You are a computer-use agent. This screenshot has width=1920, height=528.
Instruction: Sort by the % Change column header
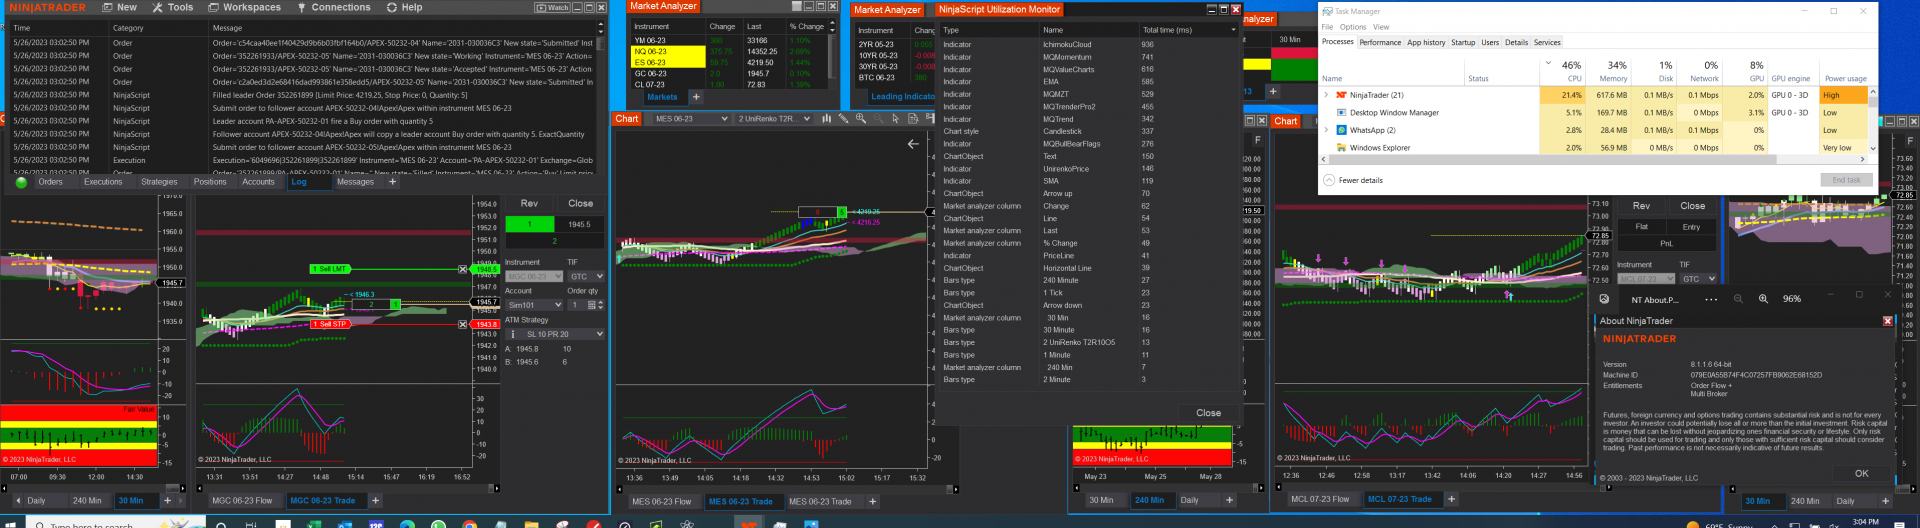coord(806,27)
